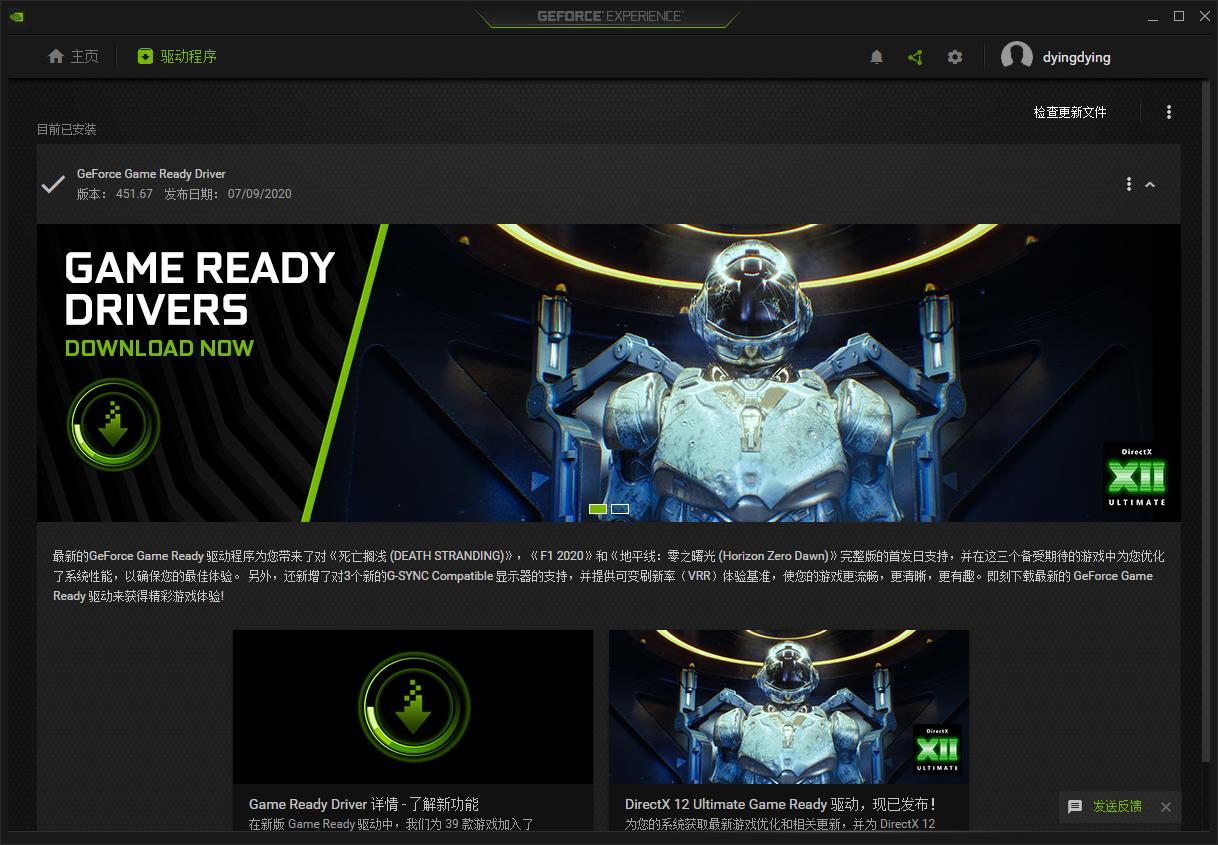This screenshot has width=1218, height=845.
Task: Open the more options menu beside 检查更新文件
Action: [1169, 112]
